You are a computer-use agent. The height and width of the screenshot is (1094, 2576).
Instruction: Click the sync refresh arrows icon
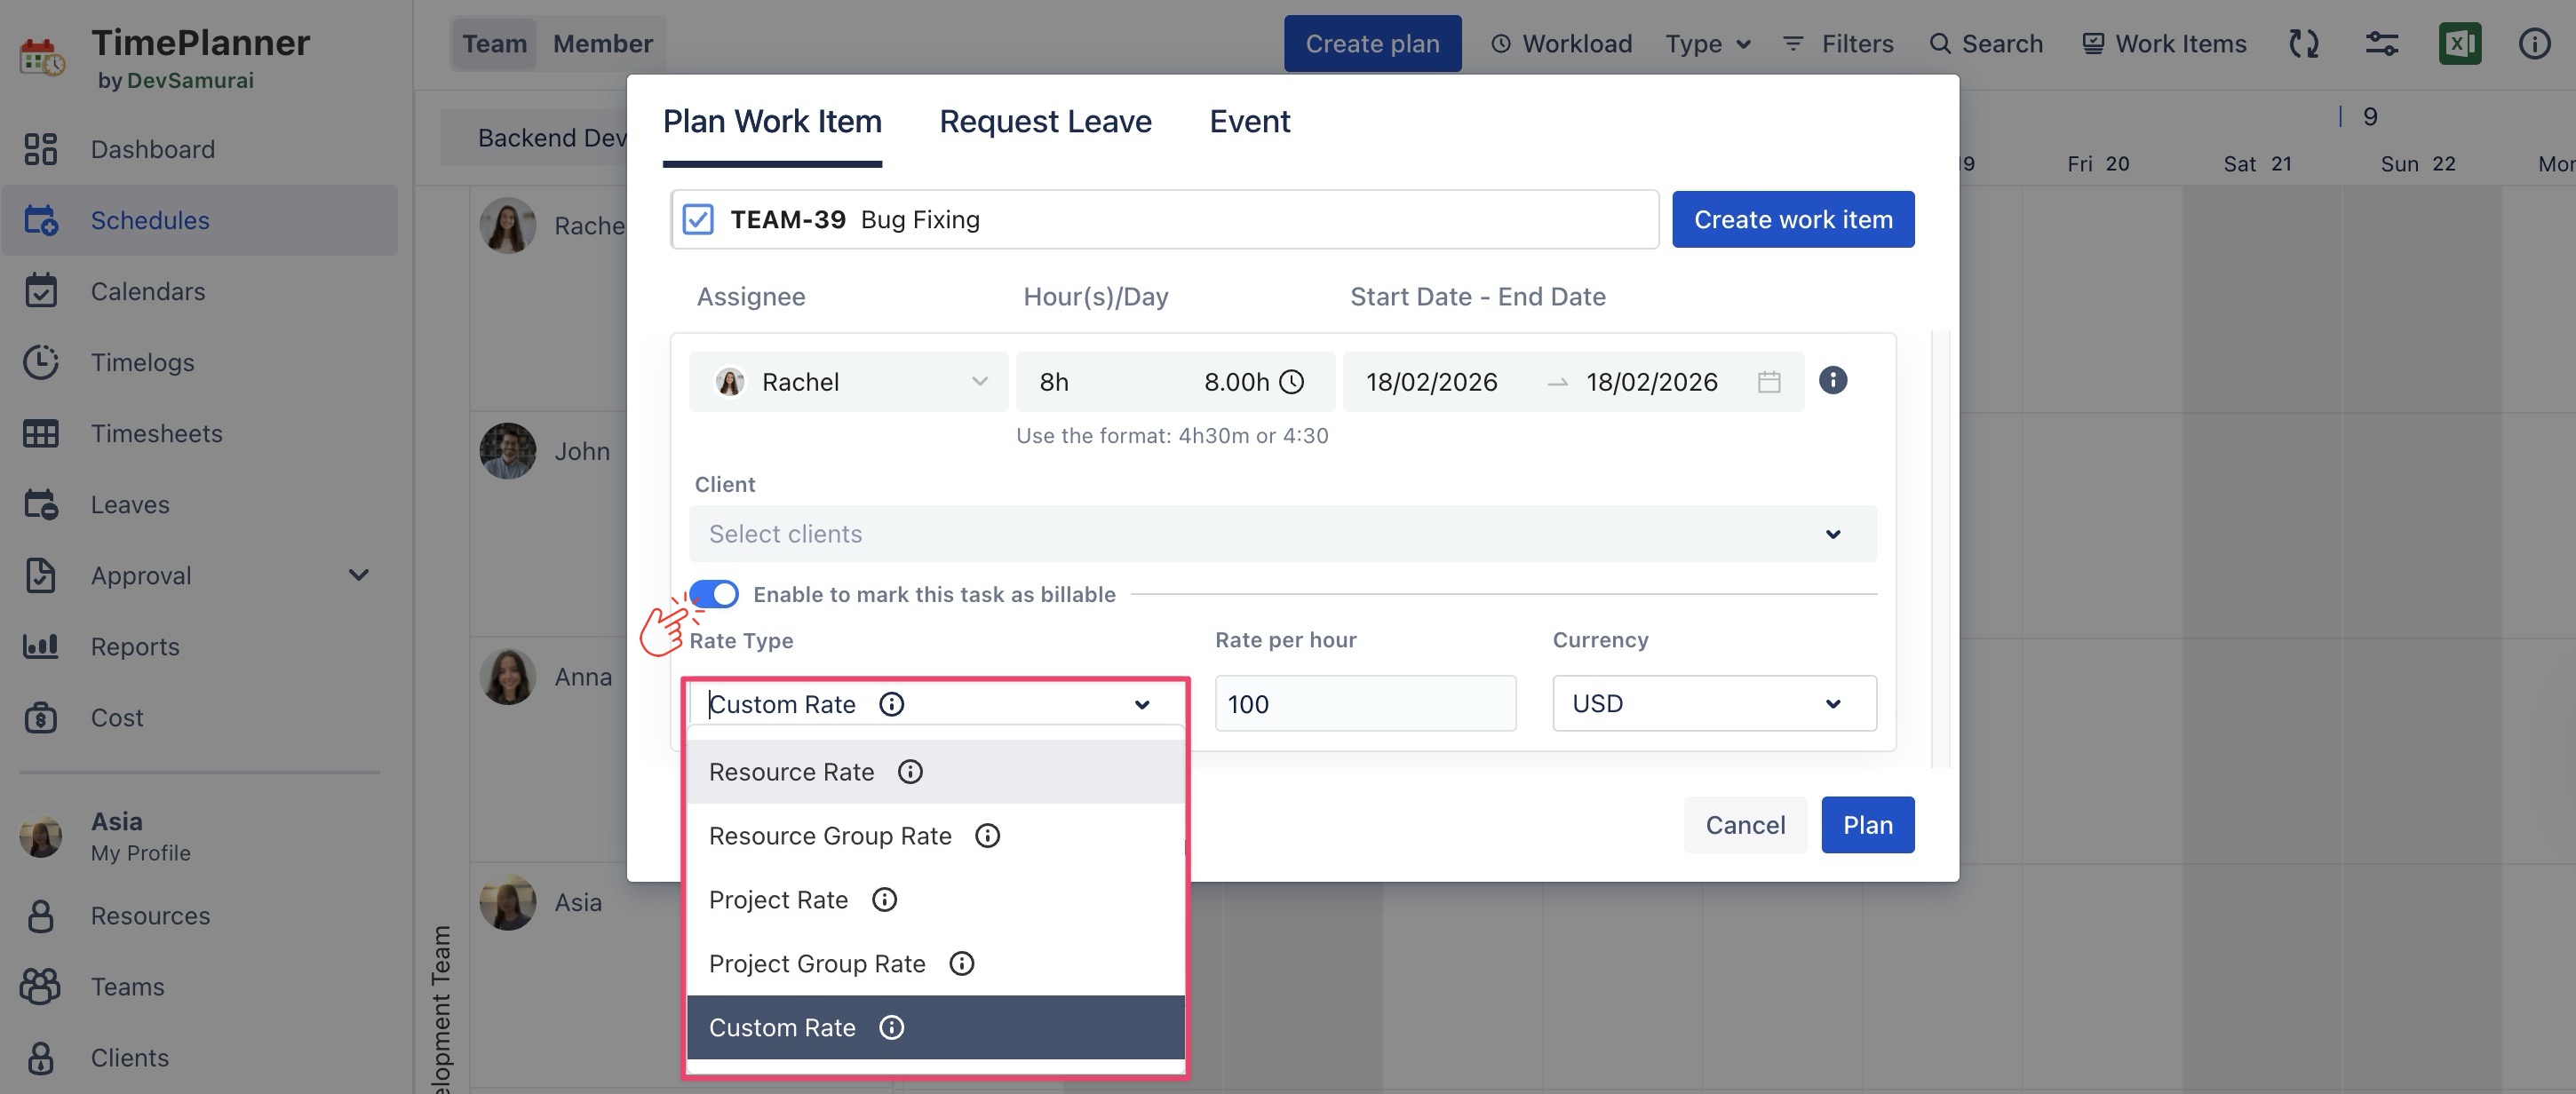tap(2304, 43)
